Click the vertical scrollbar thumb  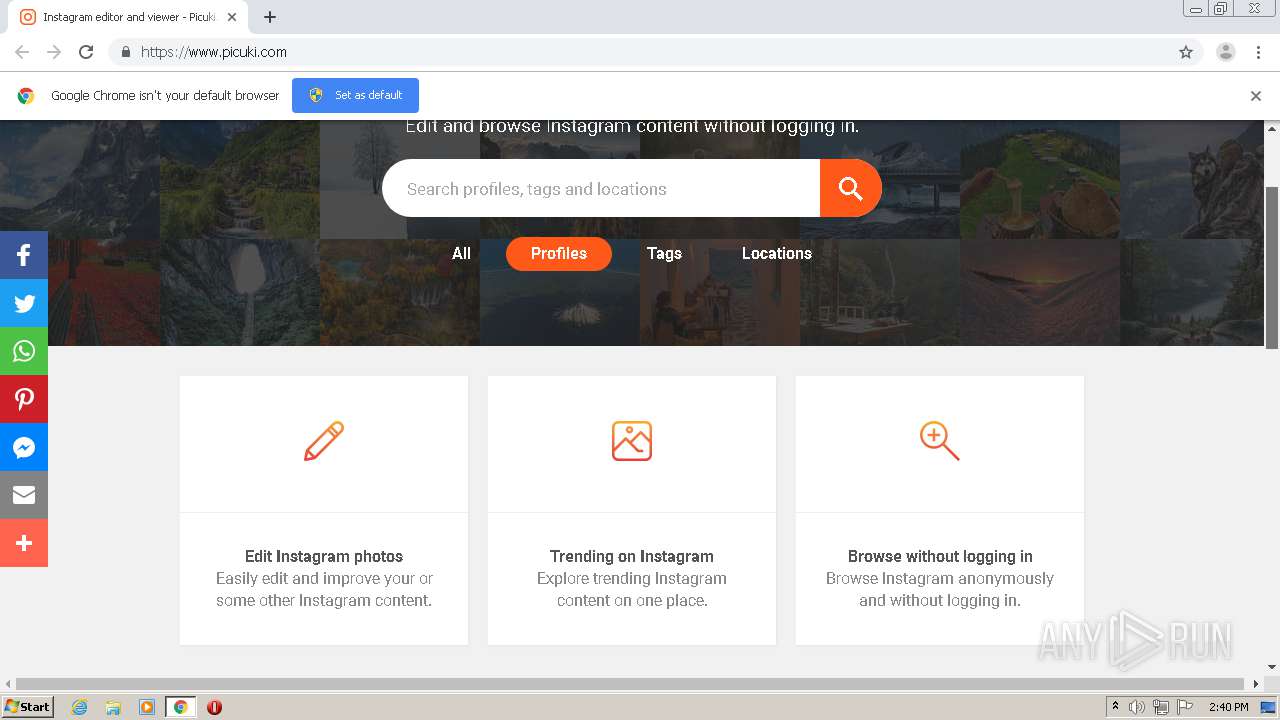tap(1272, 267)
